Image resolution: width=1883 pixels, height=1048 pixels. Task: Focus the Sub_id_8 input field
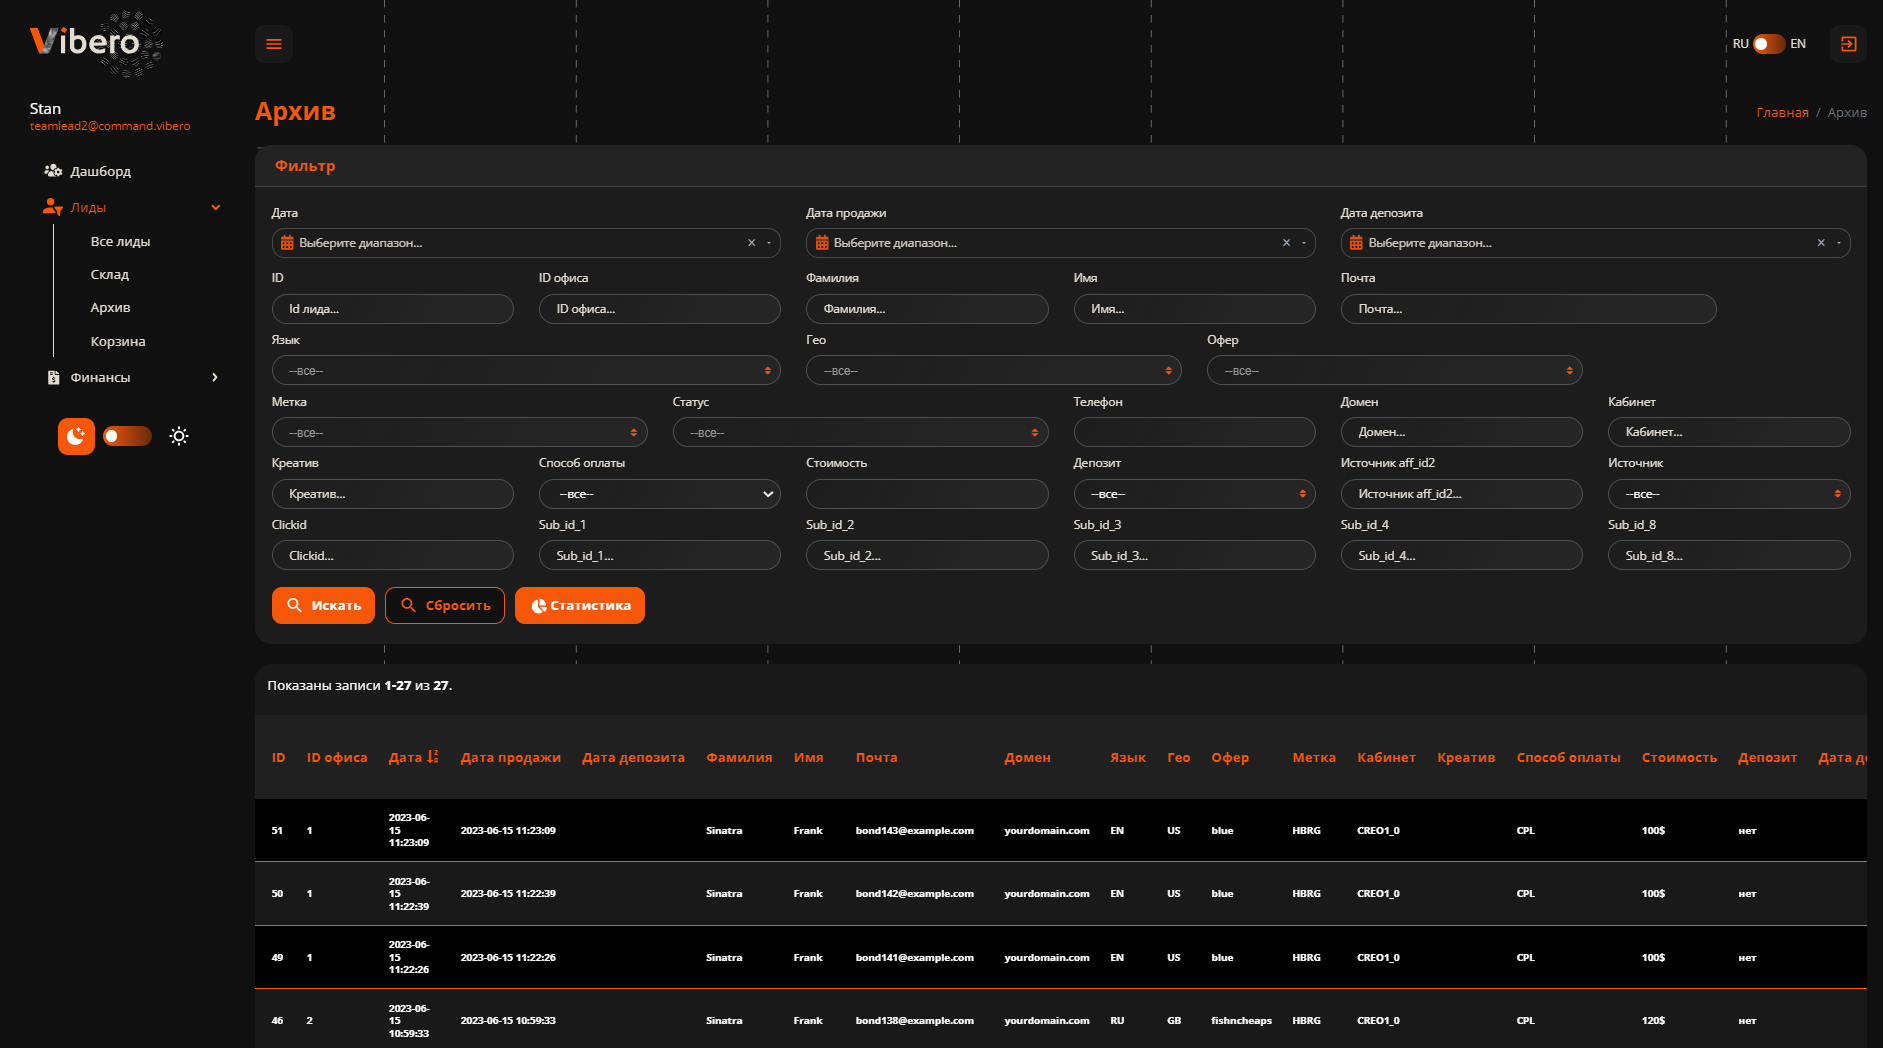pyautogui.click(x=1729, y=555)
